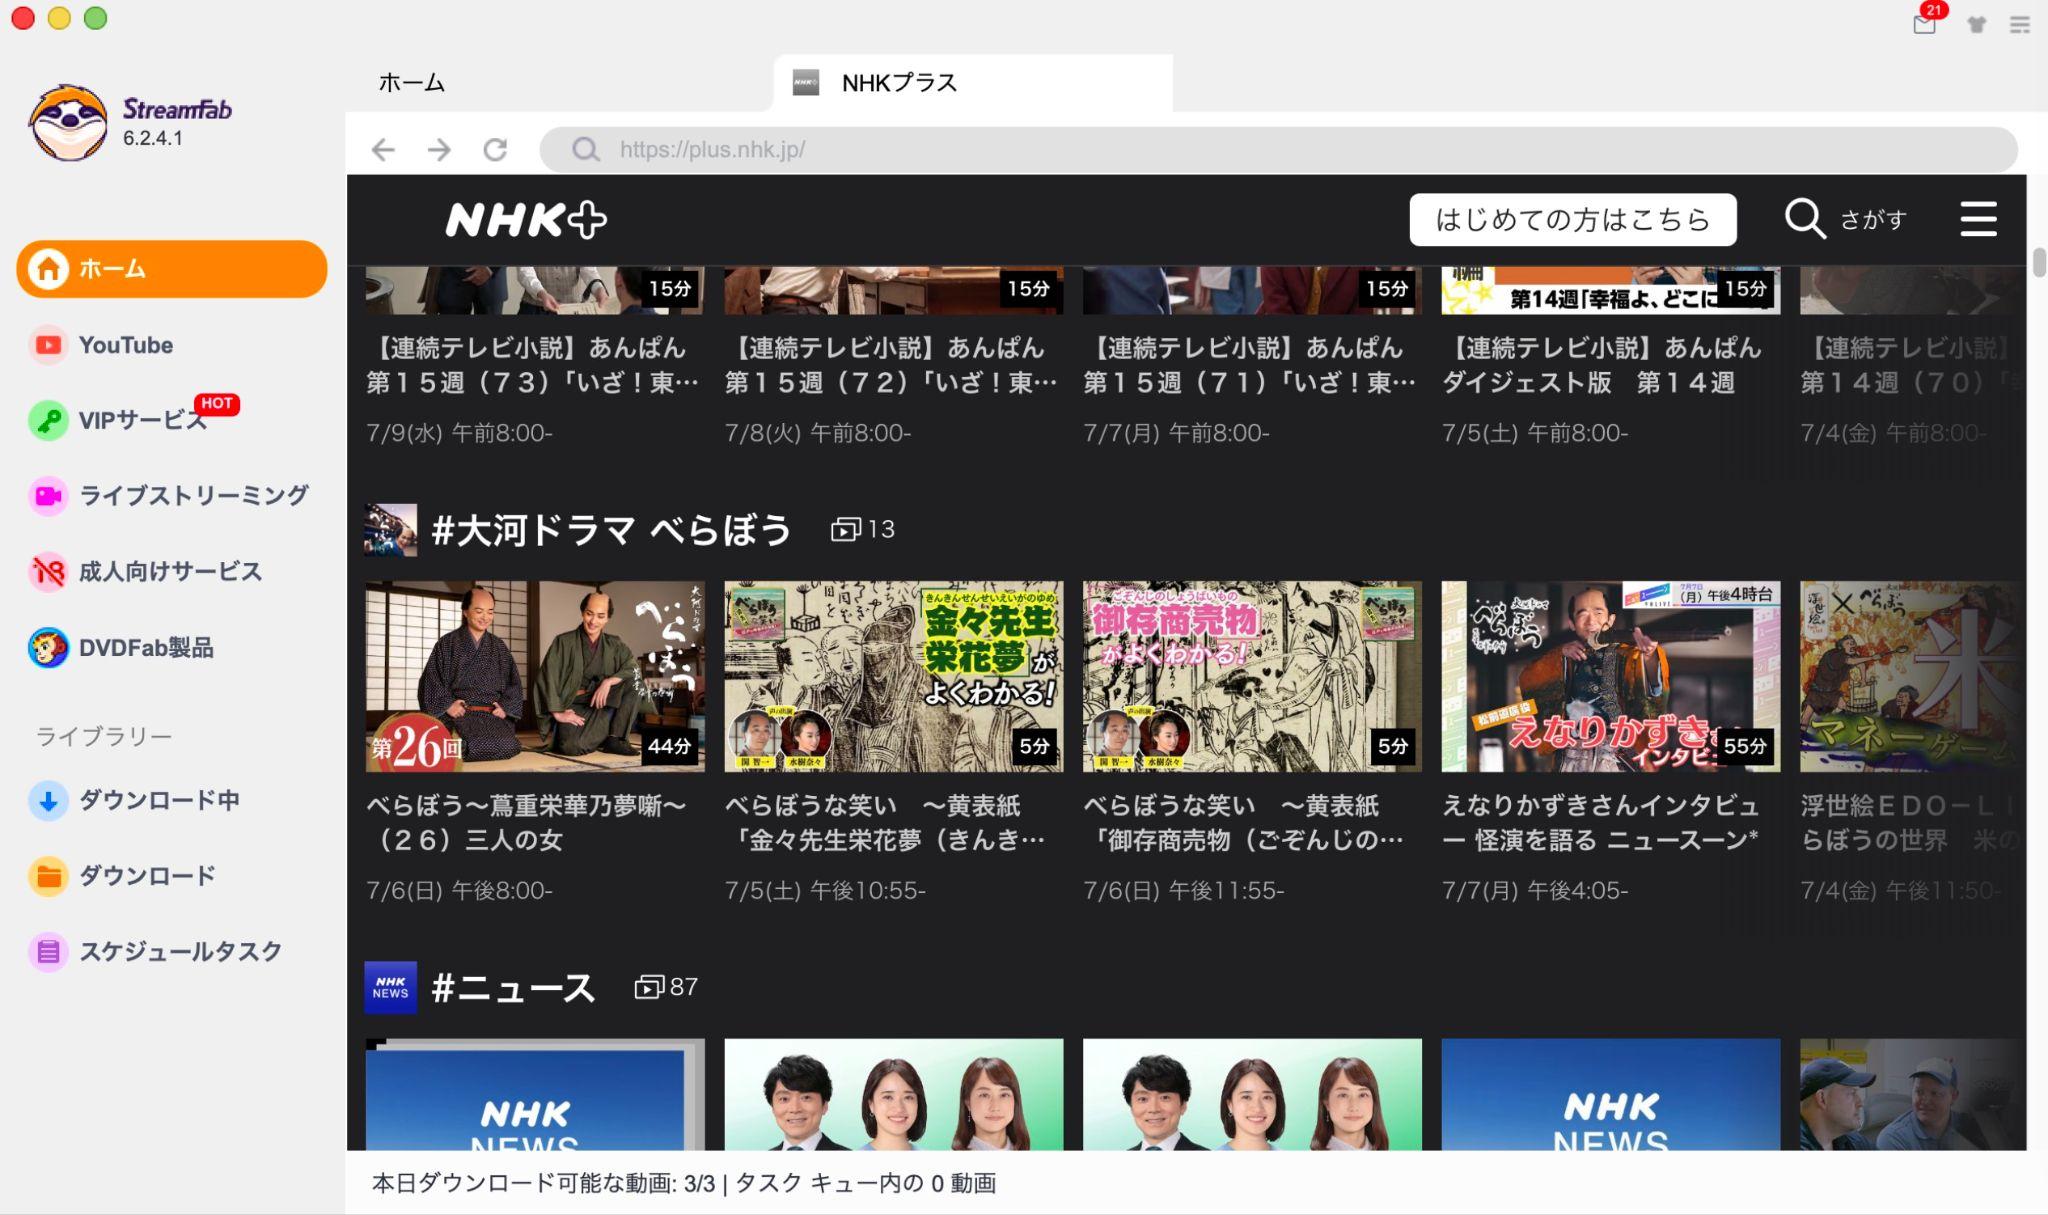Switch to the ホーム tab
This screenshot has width=2048, height=1215.
(412, 82)
